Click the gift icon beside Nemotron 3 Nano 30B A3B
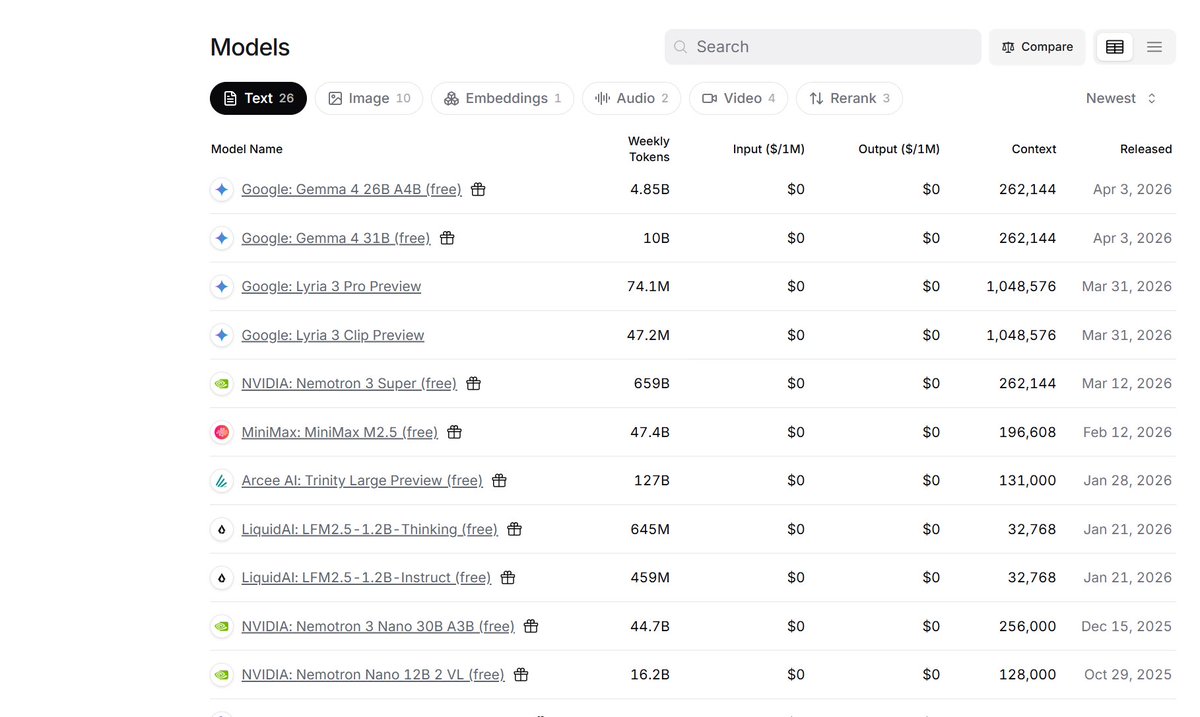Viewport: 1200px width, 717px height. point(531,626)
